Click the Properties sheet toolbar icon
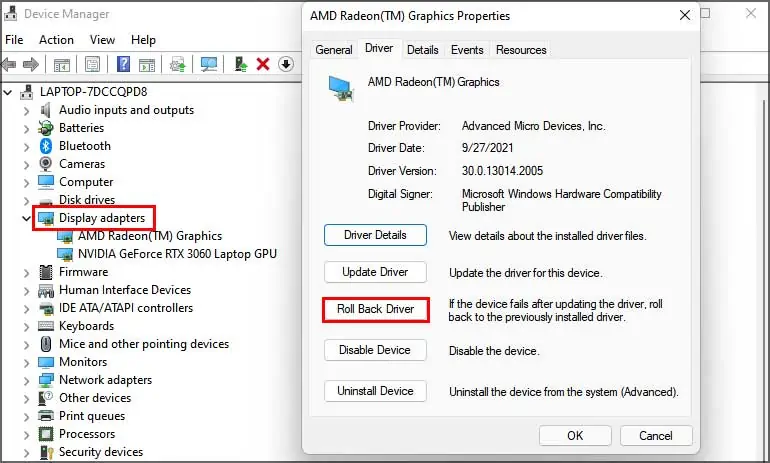The width and height of the screenshot is (770, 463). pyautogui.click(x=92, y=64)
